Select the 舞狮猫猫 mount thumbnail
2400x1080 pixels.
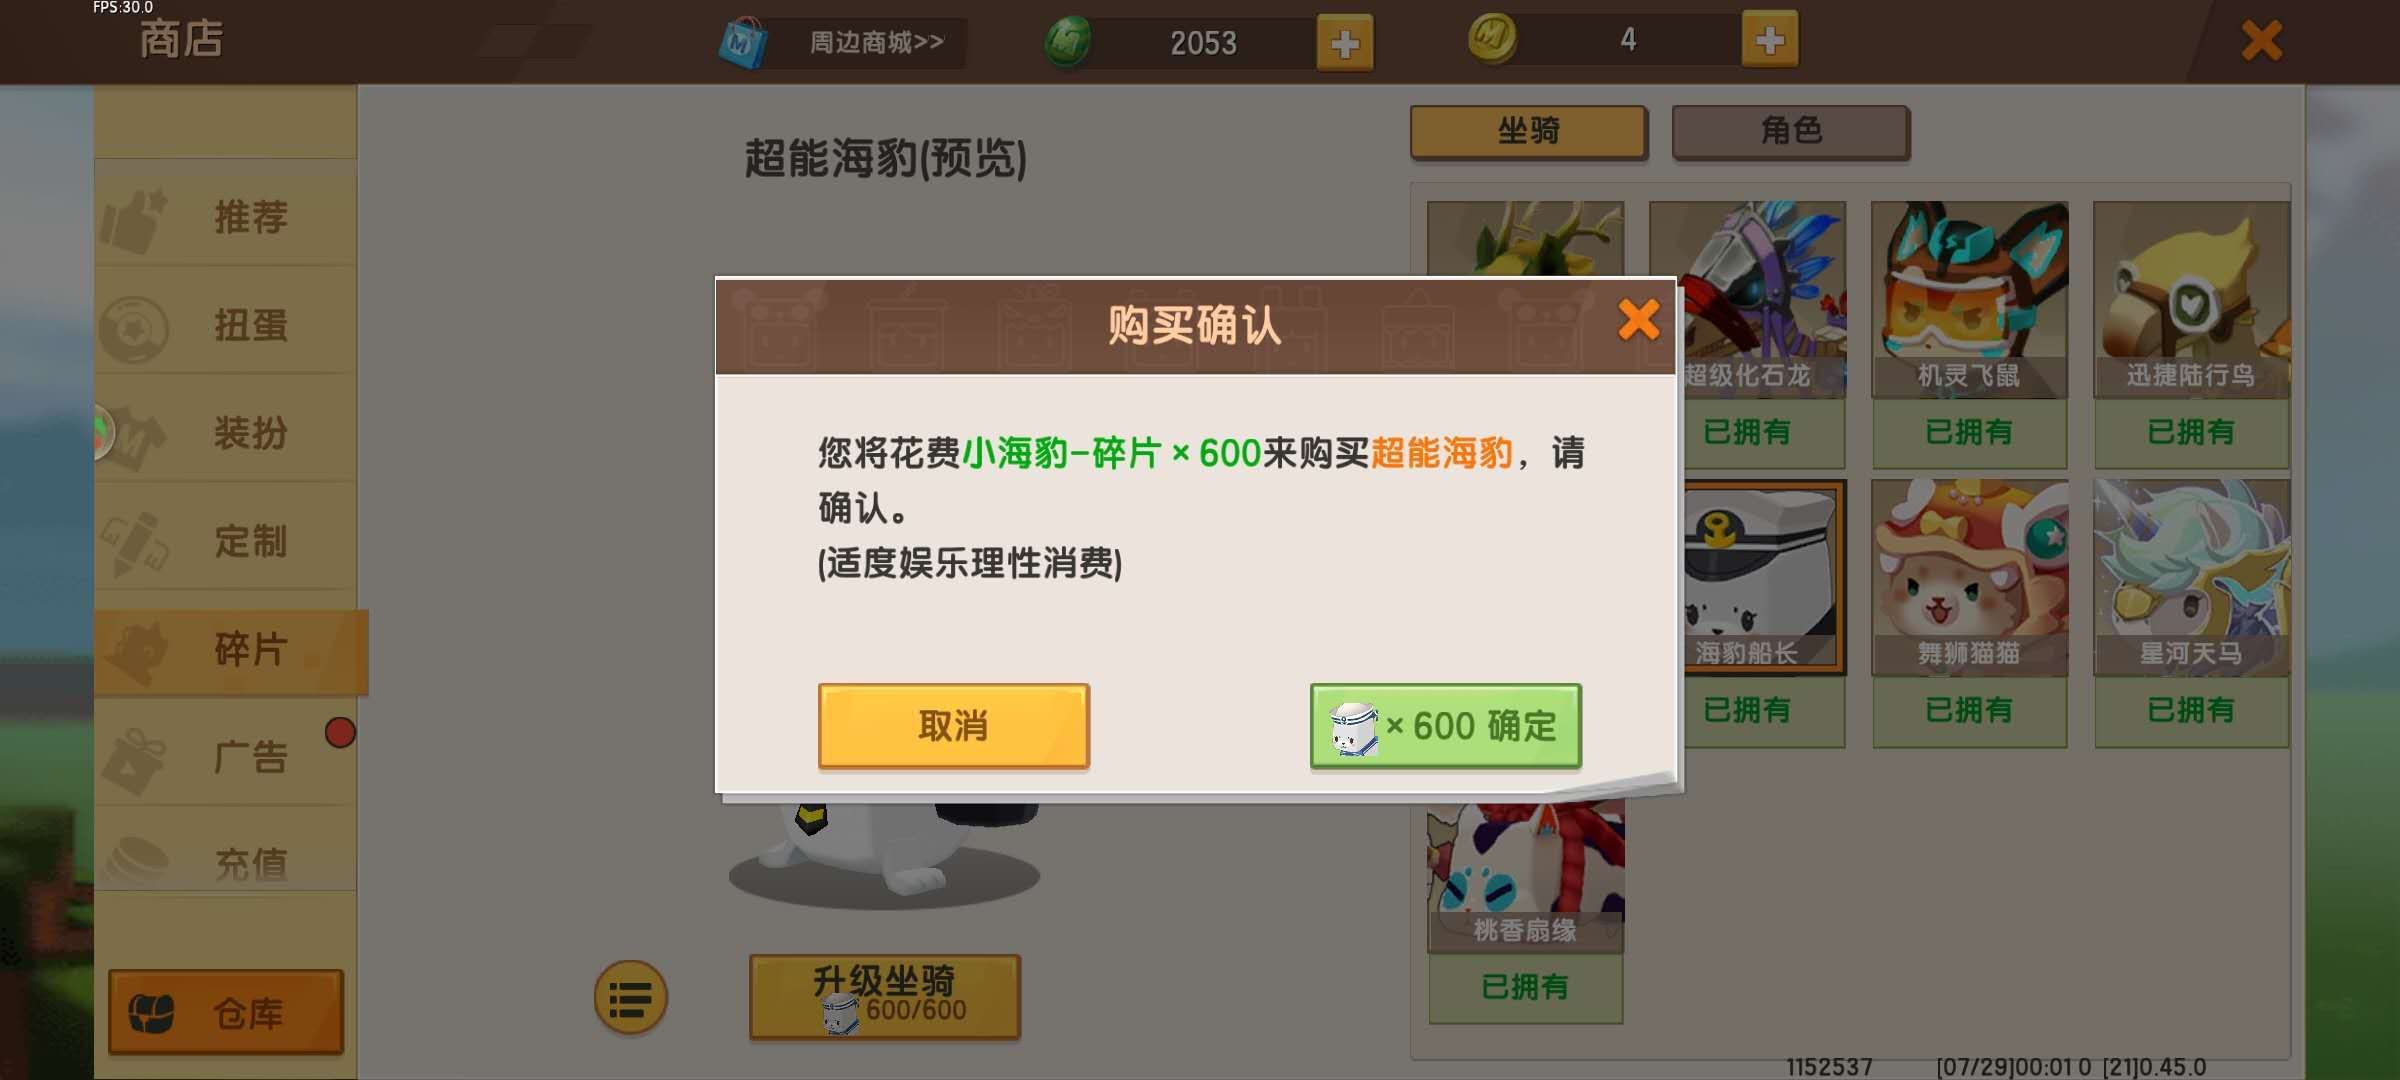(1969, 578)
